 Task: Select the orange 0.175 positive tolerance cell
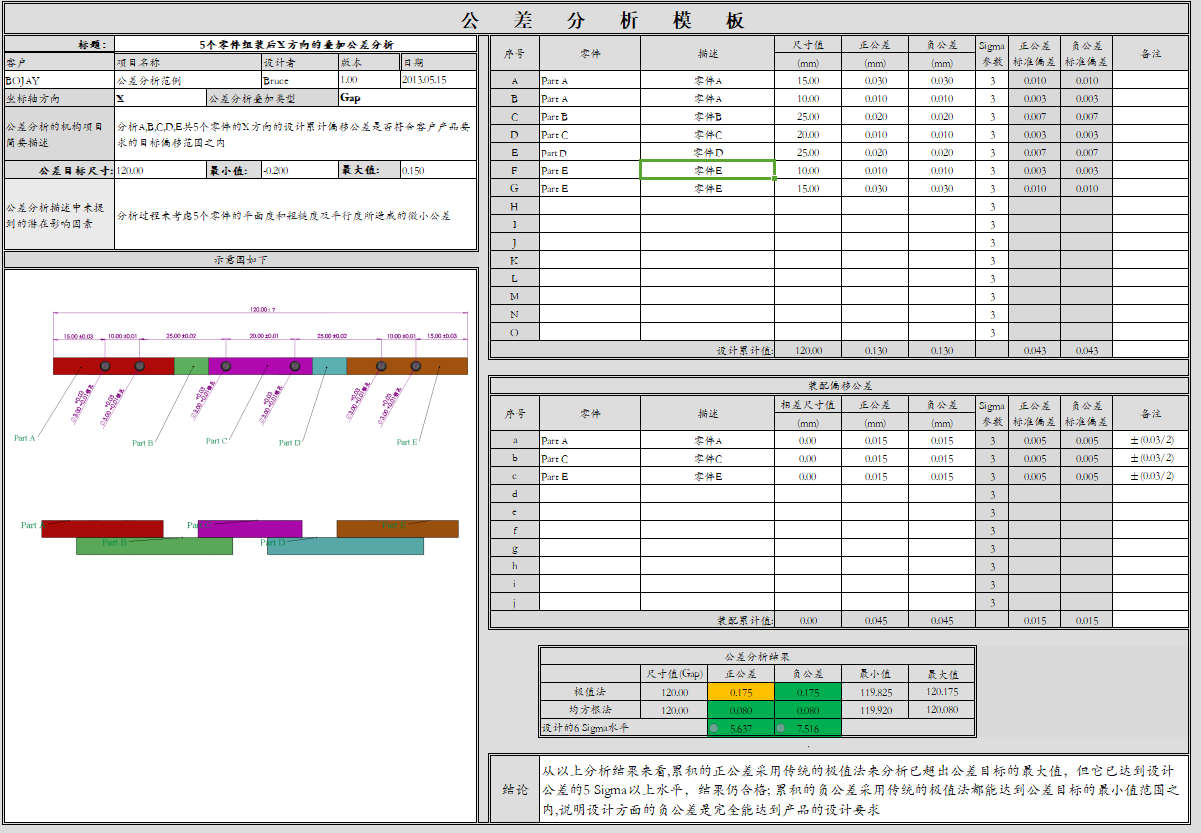[x=741, y=692]
